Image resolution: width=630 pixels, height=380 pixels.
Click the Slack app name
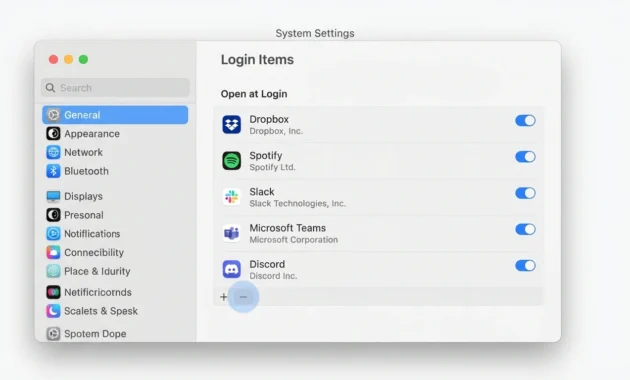click(262, 192)
